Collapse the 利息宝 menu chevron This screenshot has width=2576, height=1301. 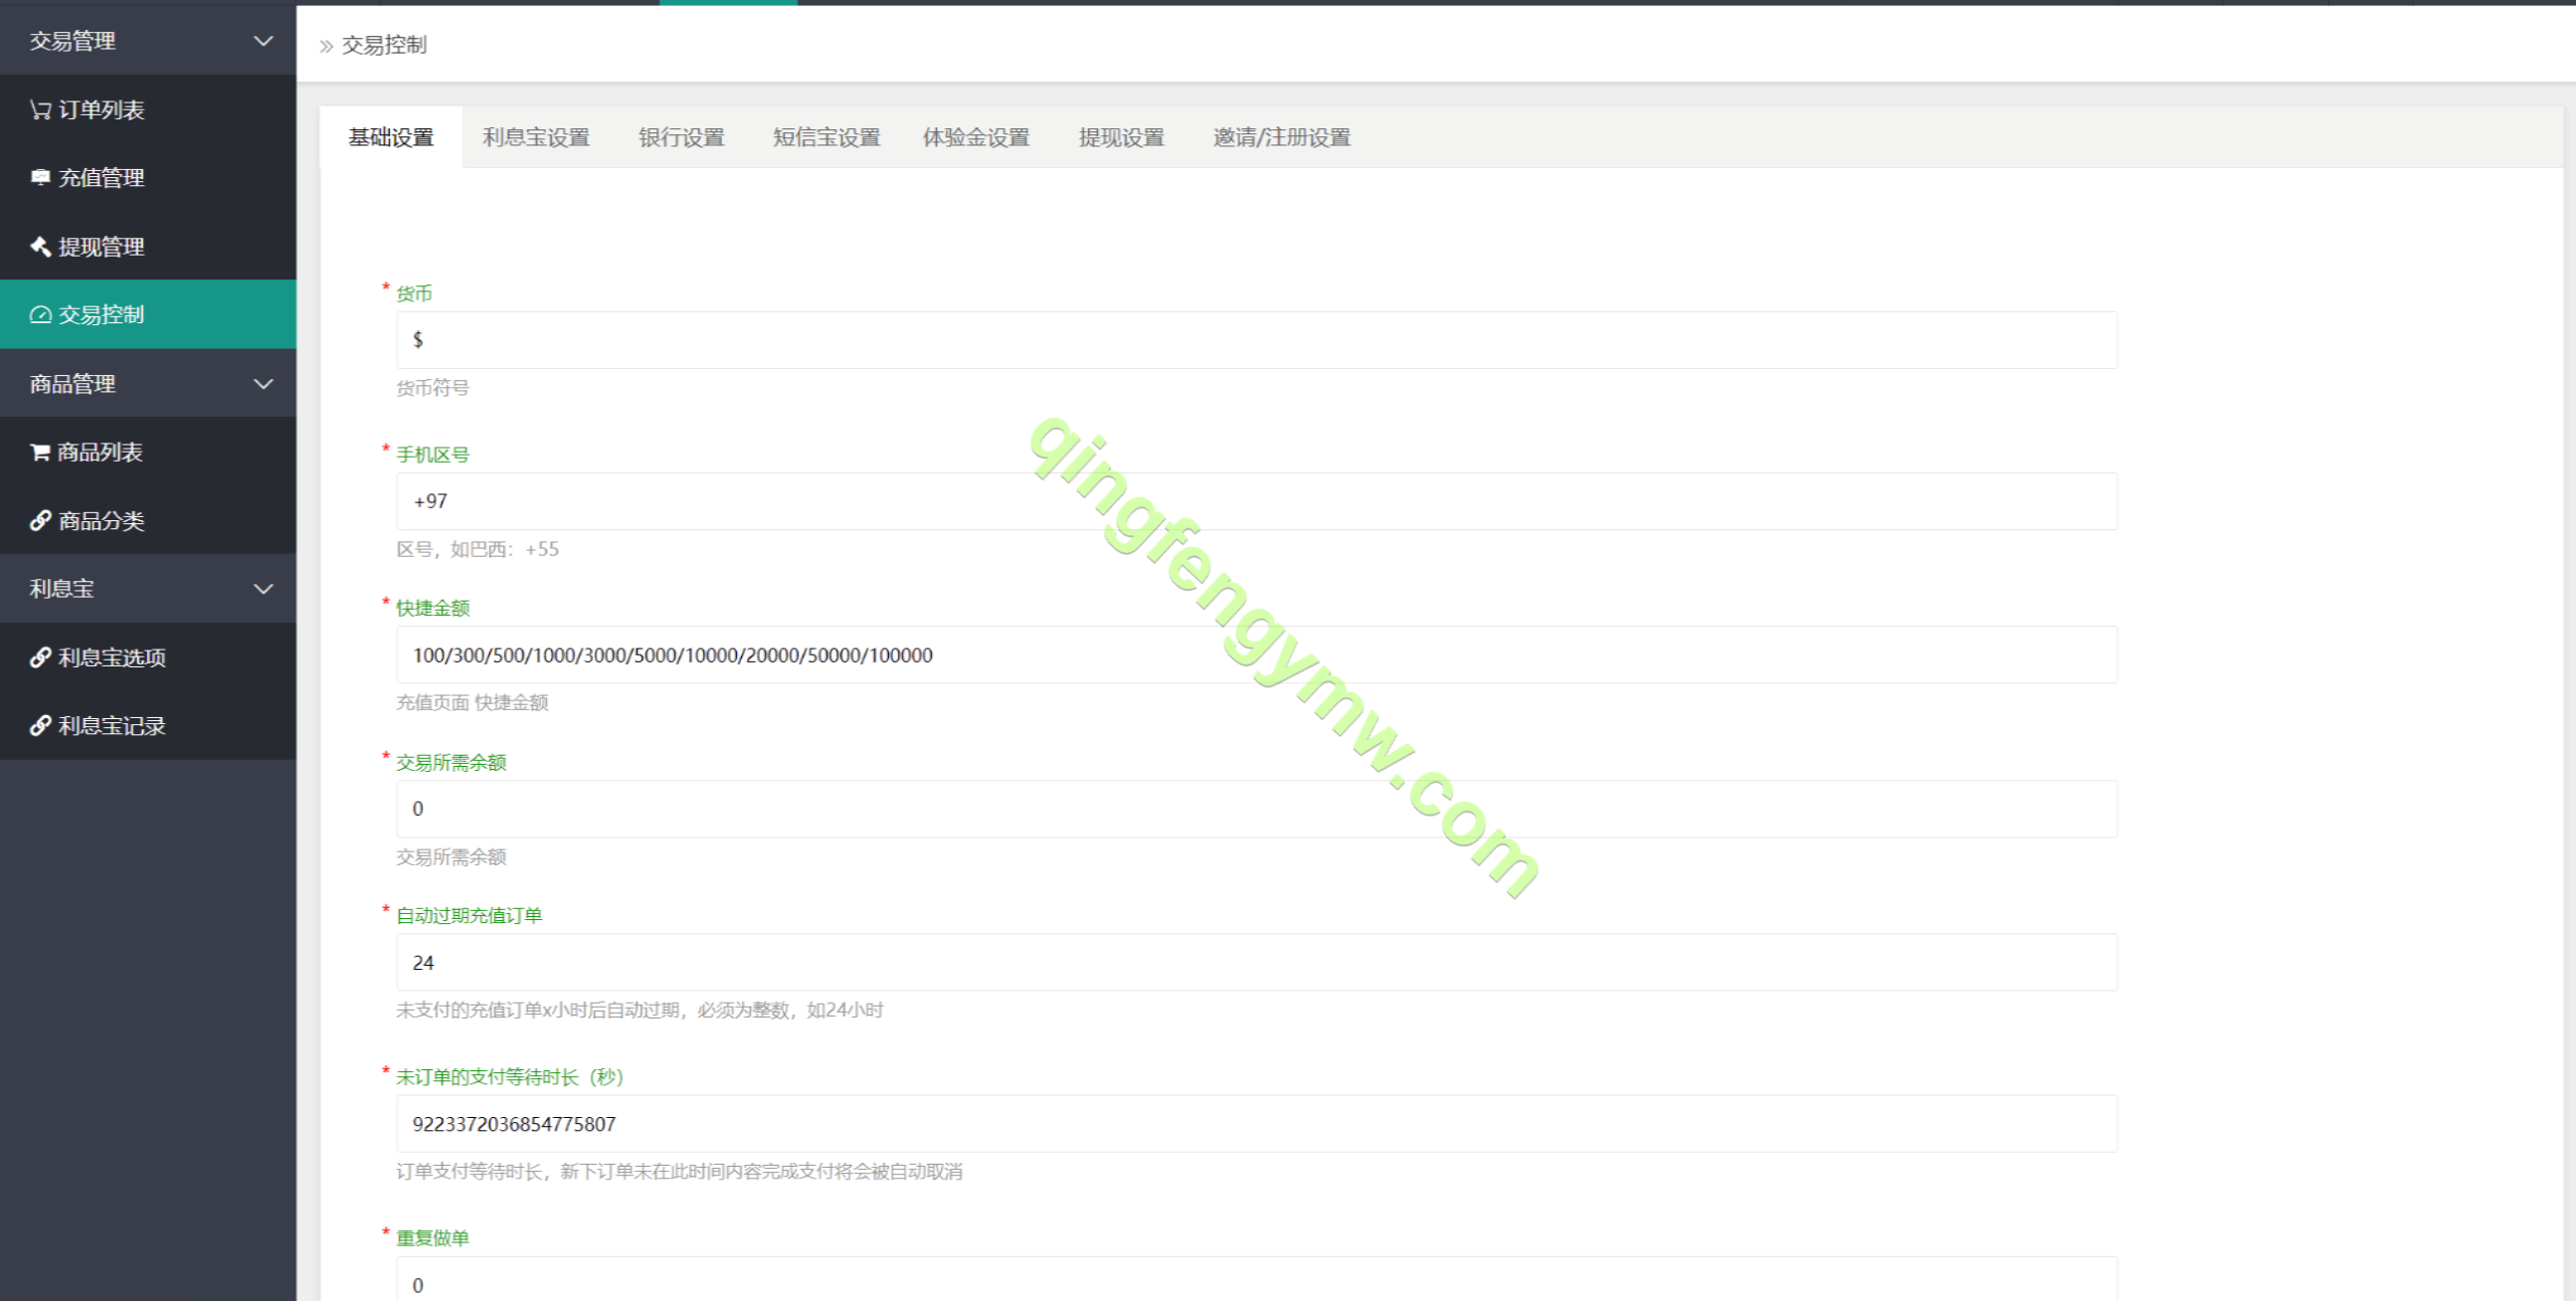click(263, 589)
